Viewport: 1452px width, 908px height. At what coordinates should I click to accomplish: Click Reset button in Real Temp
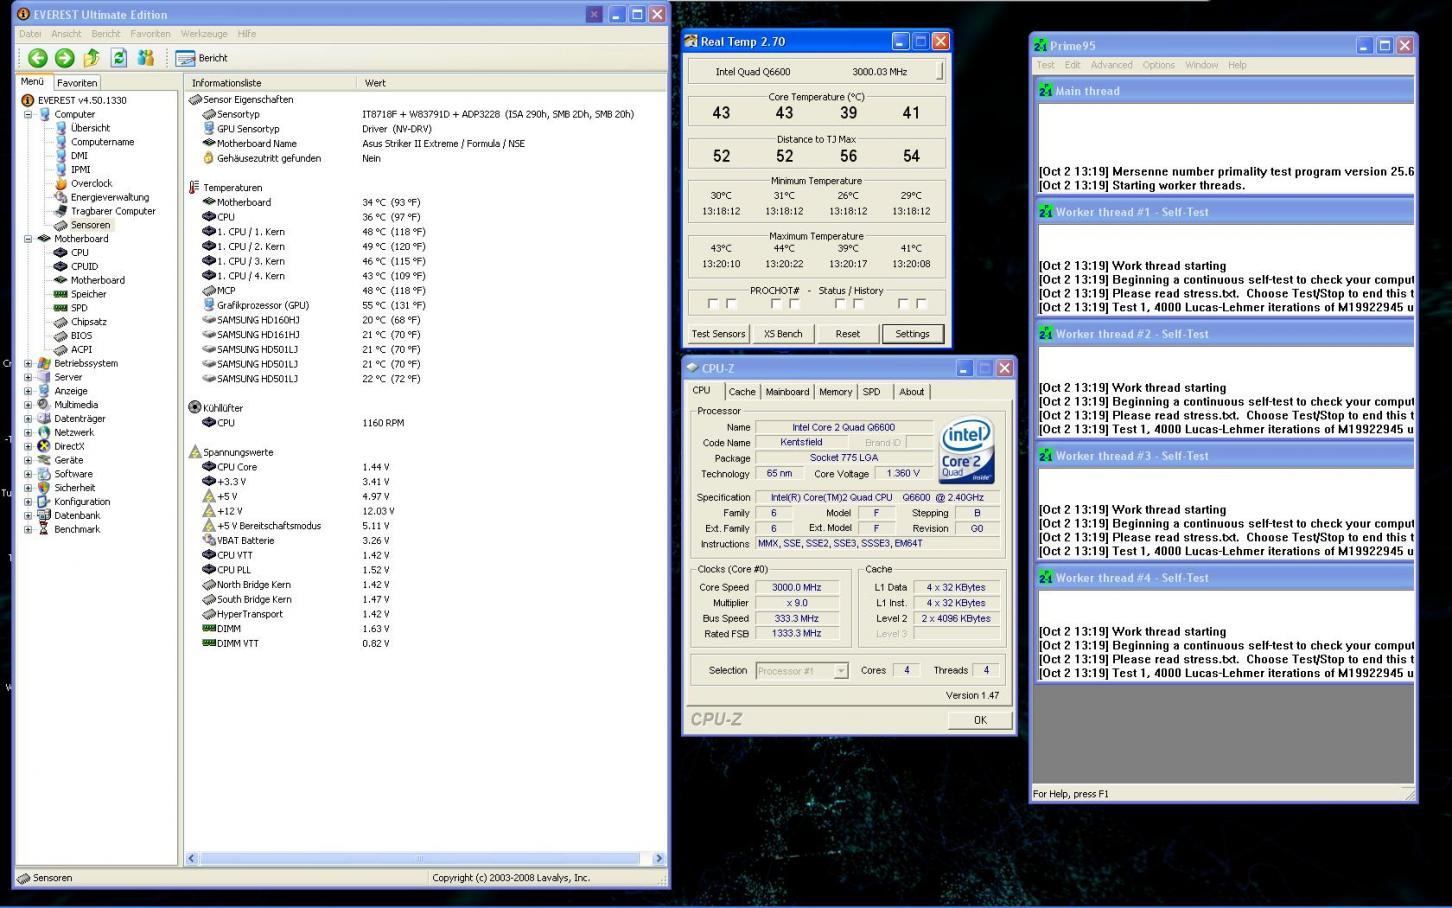click(x=848, y=334)
